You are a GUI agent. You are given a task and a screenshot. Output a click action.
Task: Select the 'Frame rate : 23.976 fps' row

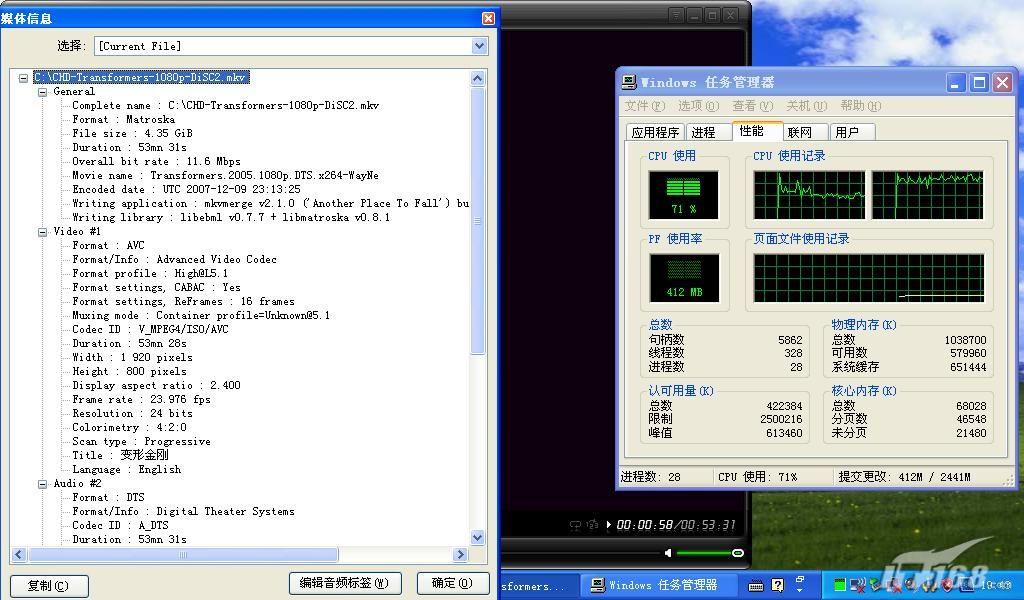coord(141,400)
